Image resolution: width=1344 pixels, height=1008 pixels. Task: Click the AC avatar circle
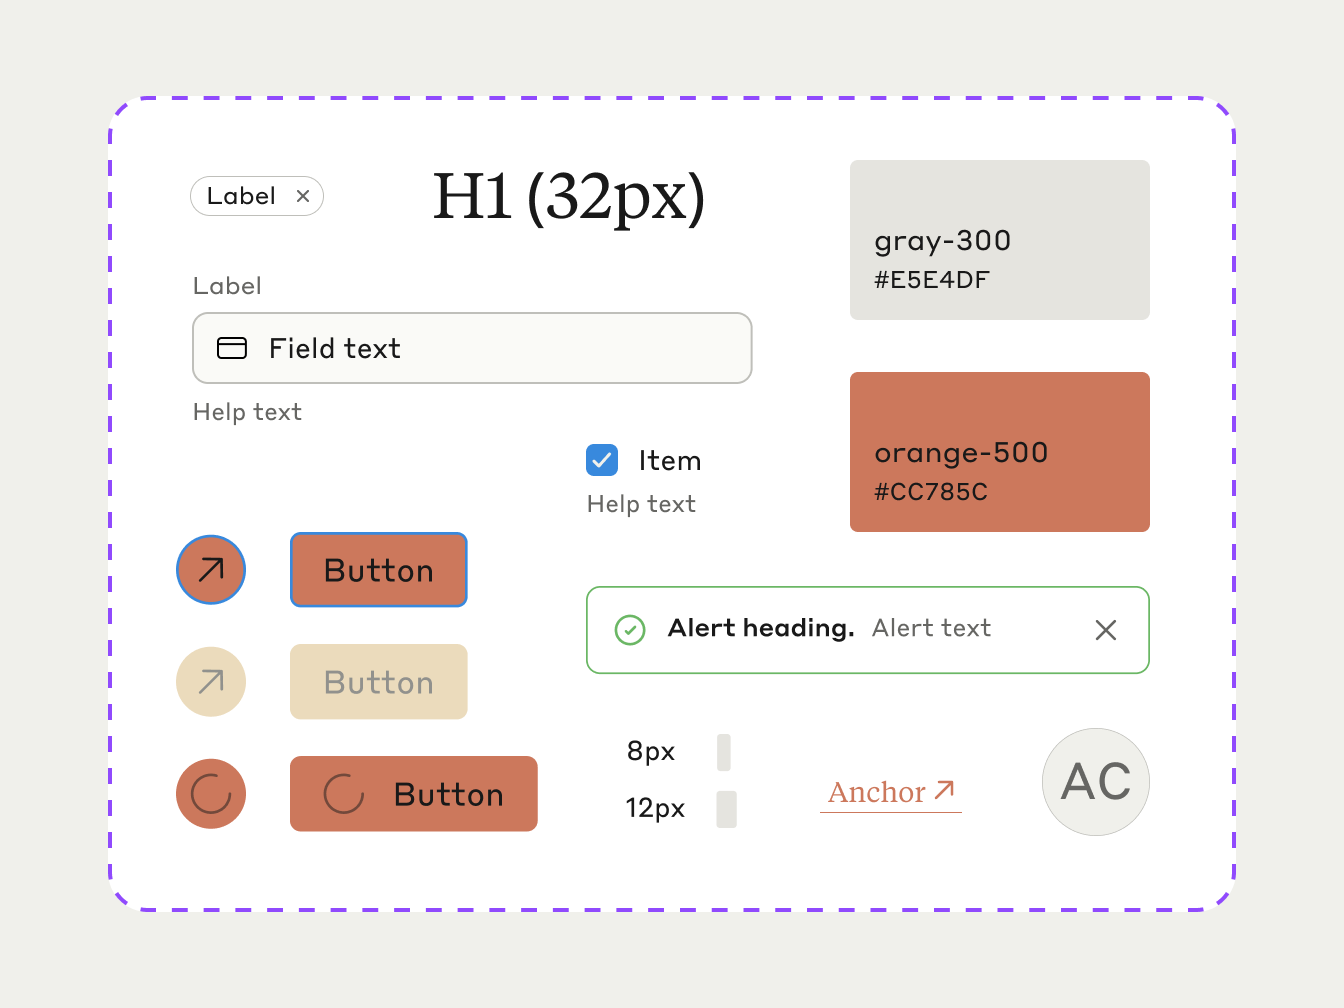tap(1096, 782)
